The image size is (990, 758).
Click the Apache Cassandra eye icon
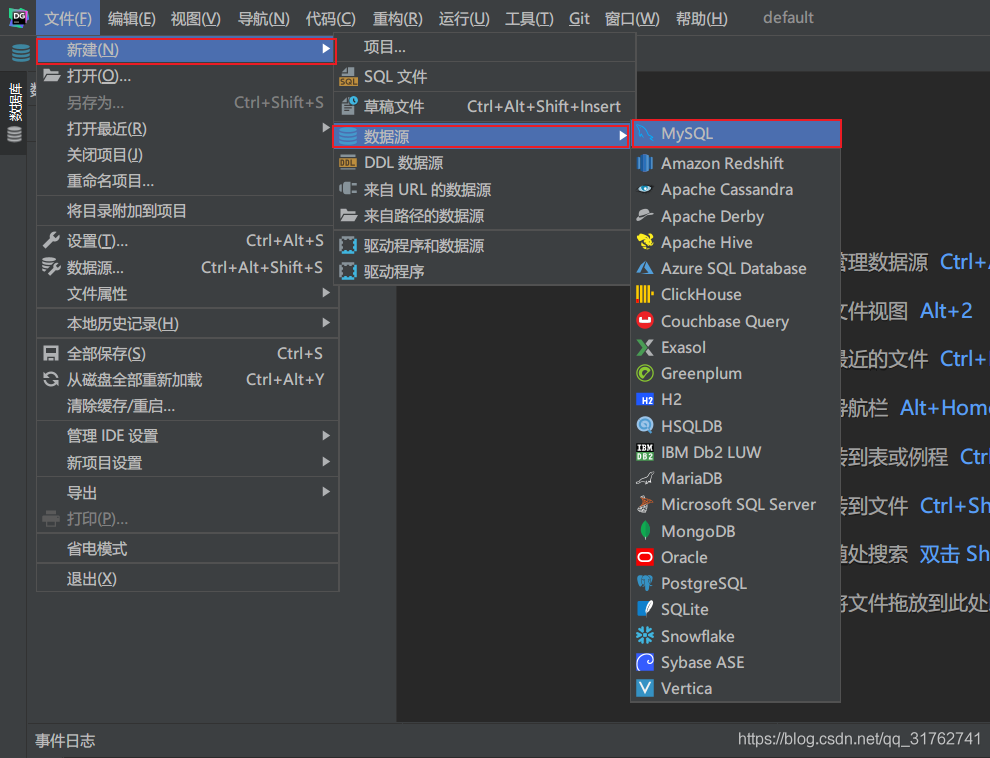645,189
